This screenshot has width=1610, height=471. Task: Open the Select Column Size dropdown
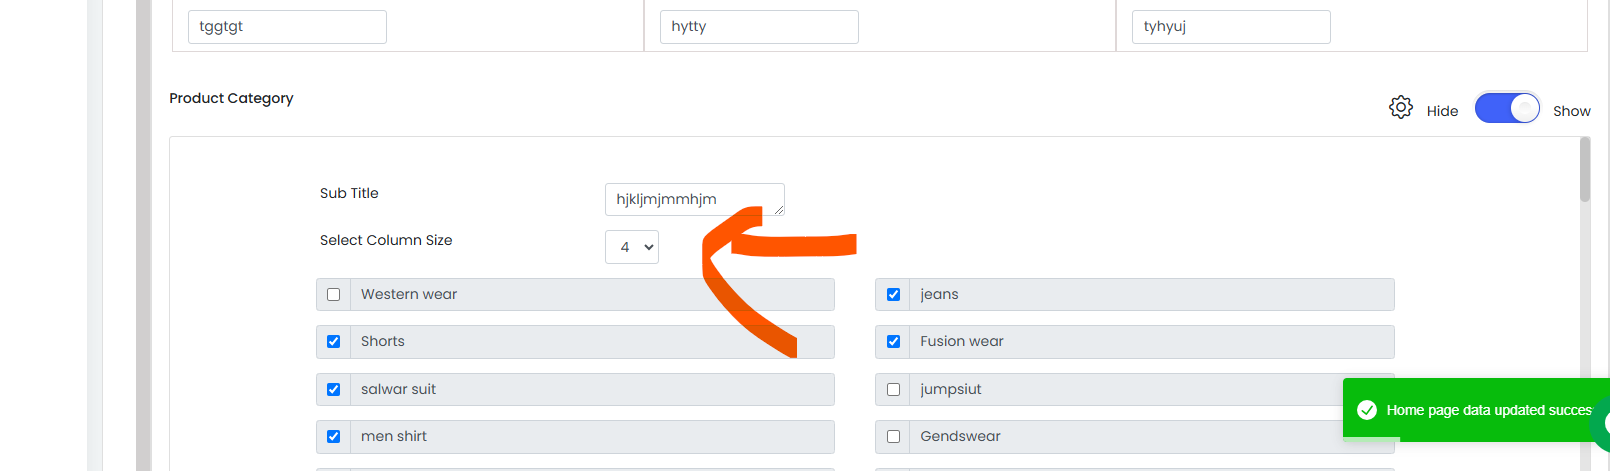click(632, 247)
